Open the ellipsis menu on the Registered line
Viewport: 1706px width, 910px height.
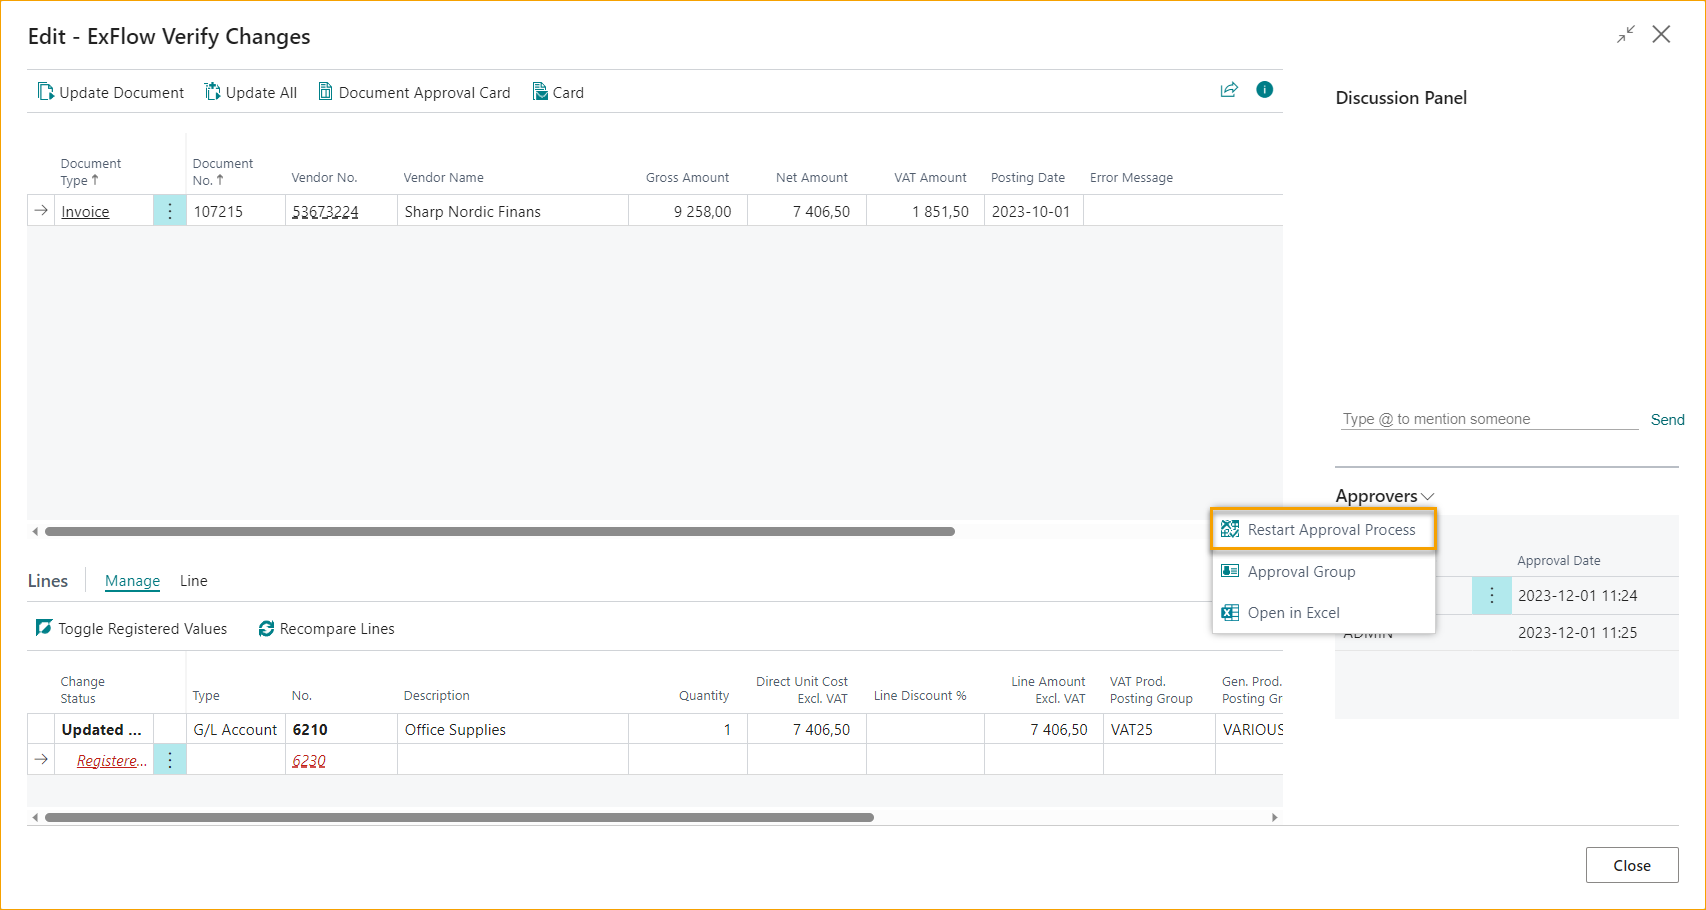coord(169,759)
